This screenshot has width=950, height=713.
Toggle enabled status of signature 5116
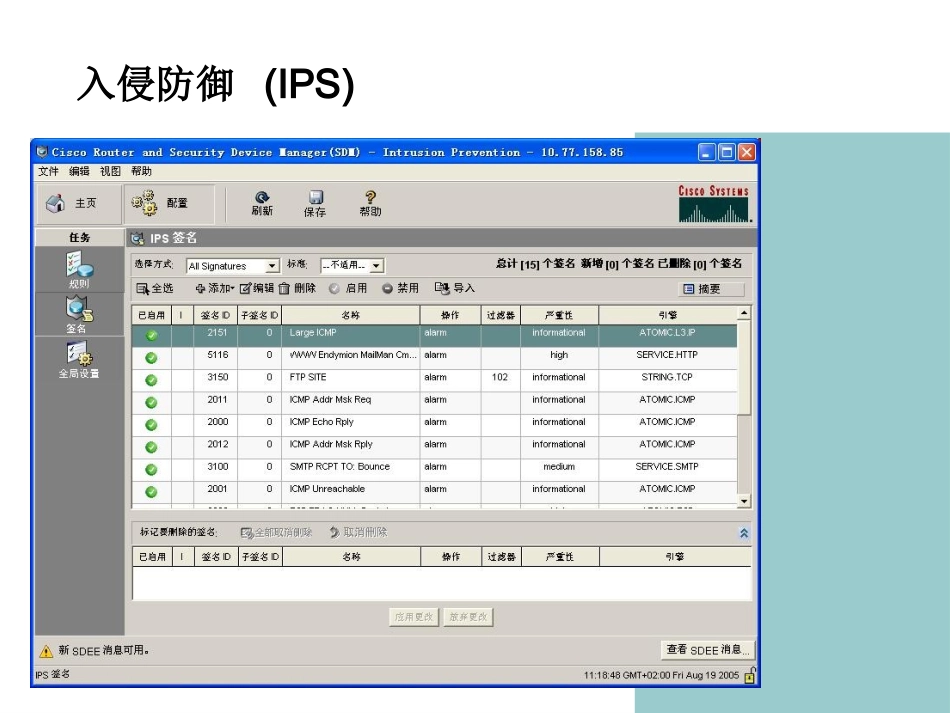(151, 357)
